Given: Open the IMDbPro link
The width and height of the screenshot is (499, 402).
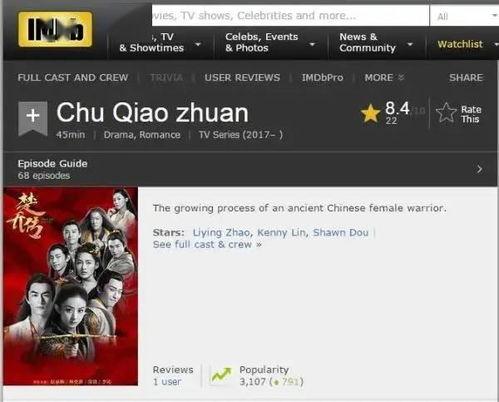Looking at the screenshot, I should coord(322,78).
